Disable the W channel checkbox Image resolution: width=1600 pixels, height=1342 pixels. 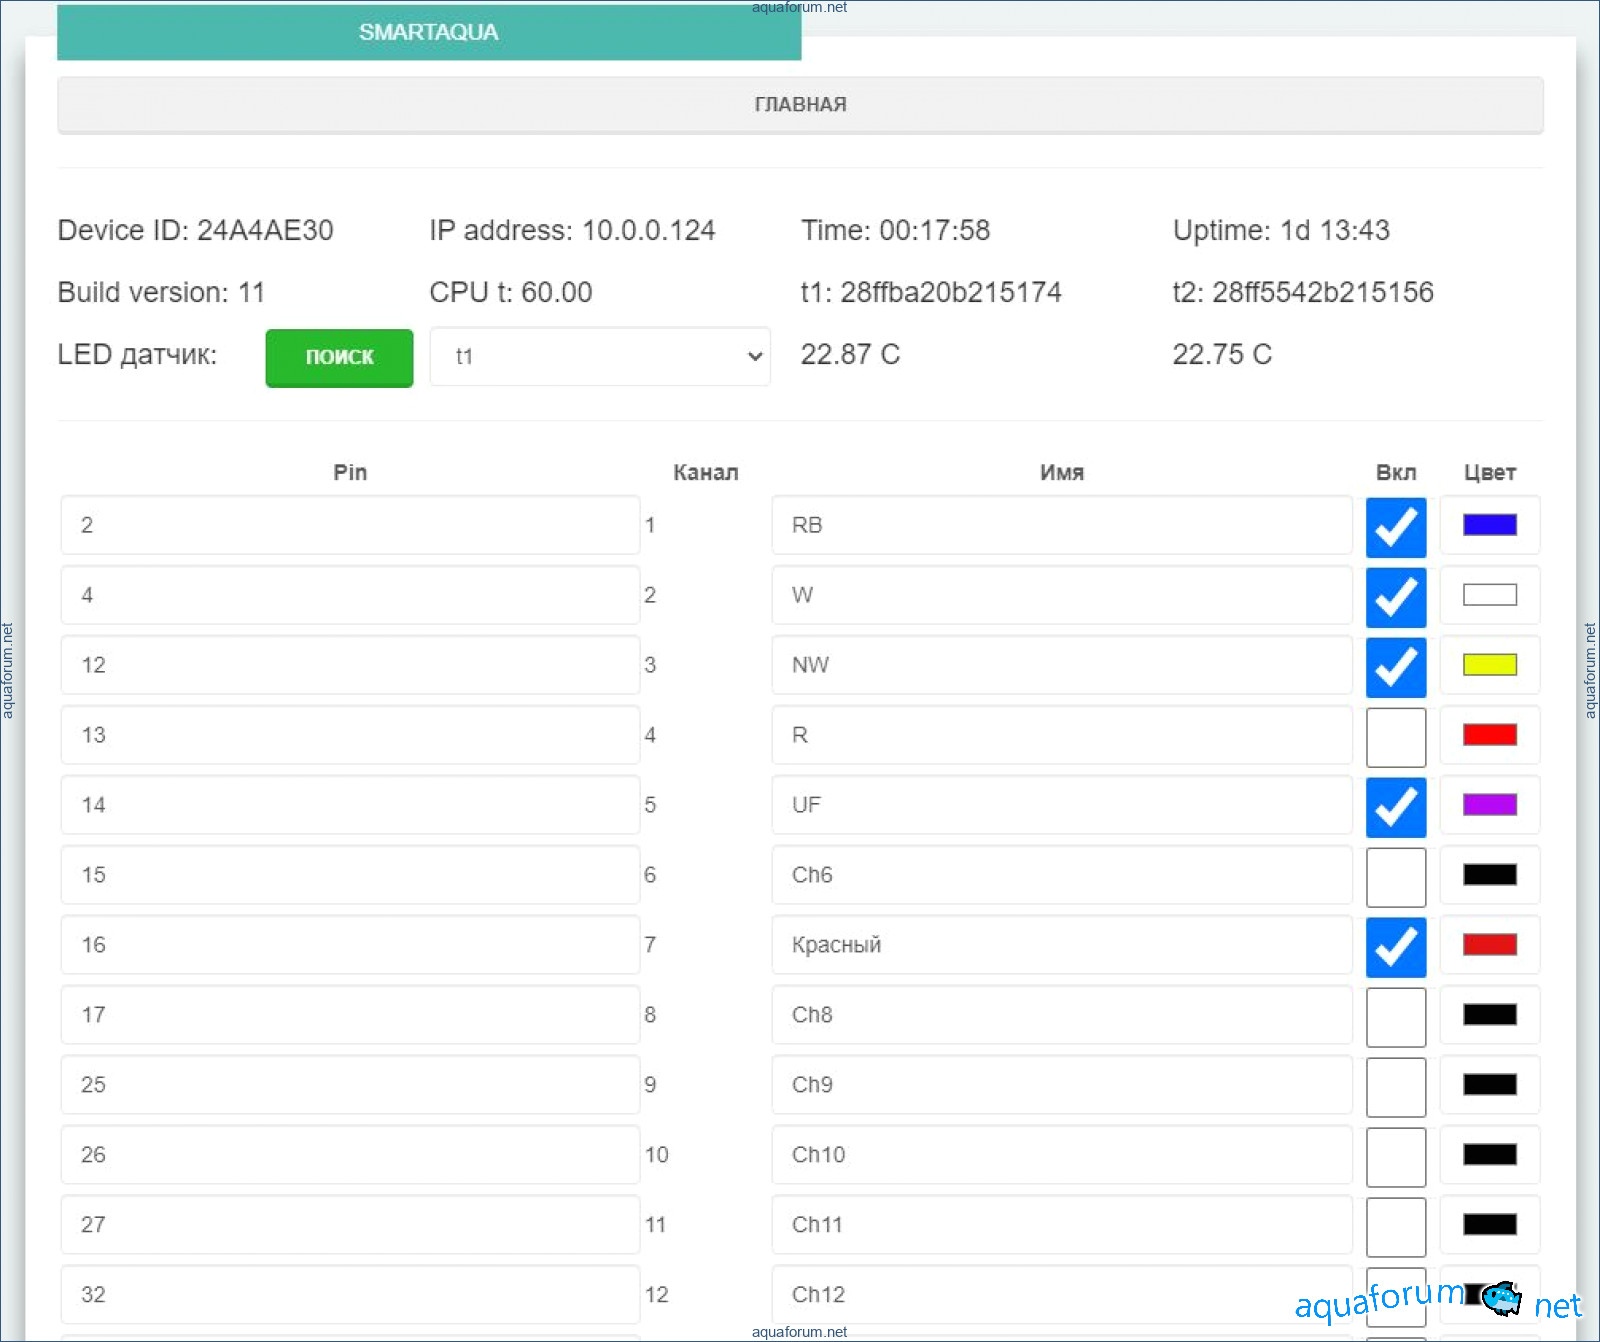[1395, 596]
